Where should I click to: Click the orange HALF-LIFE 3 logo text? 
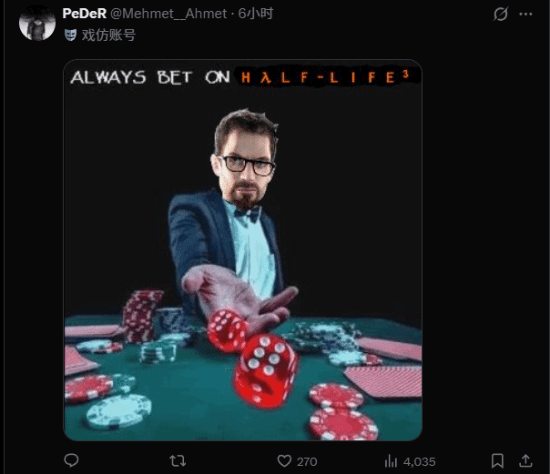(326, 77)
